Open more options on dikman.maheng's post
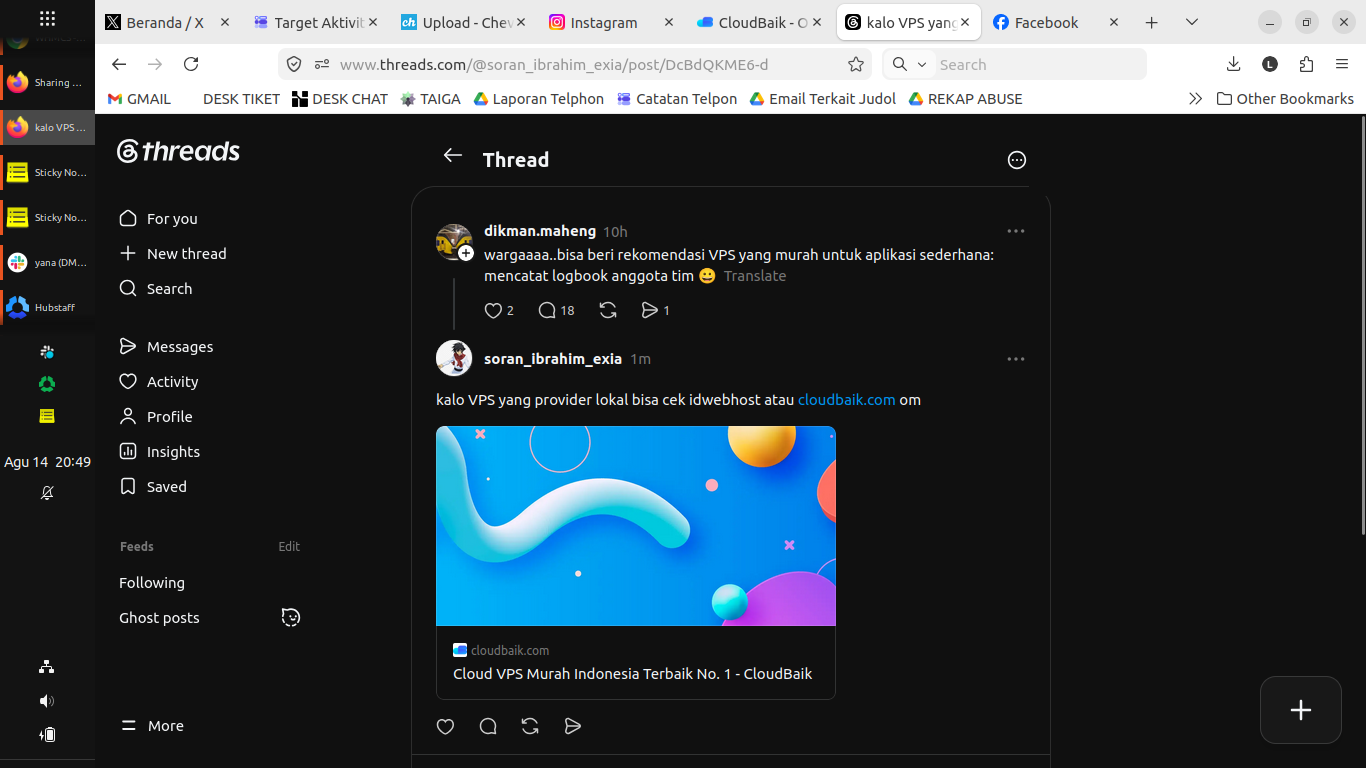Image resolution: width=1366 pixels, height=768 pixels. [1016, 231]
